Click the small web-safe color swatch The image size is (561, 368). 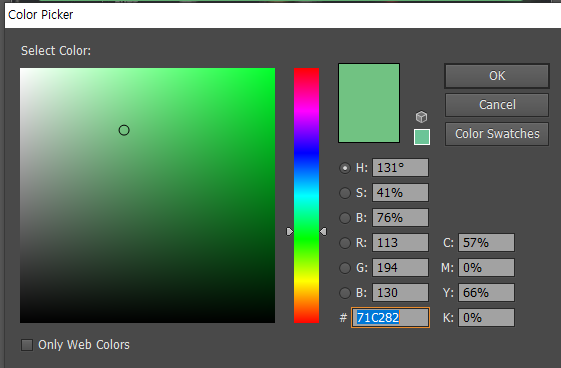point(422,137)
